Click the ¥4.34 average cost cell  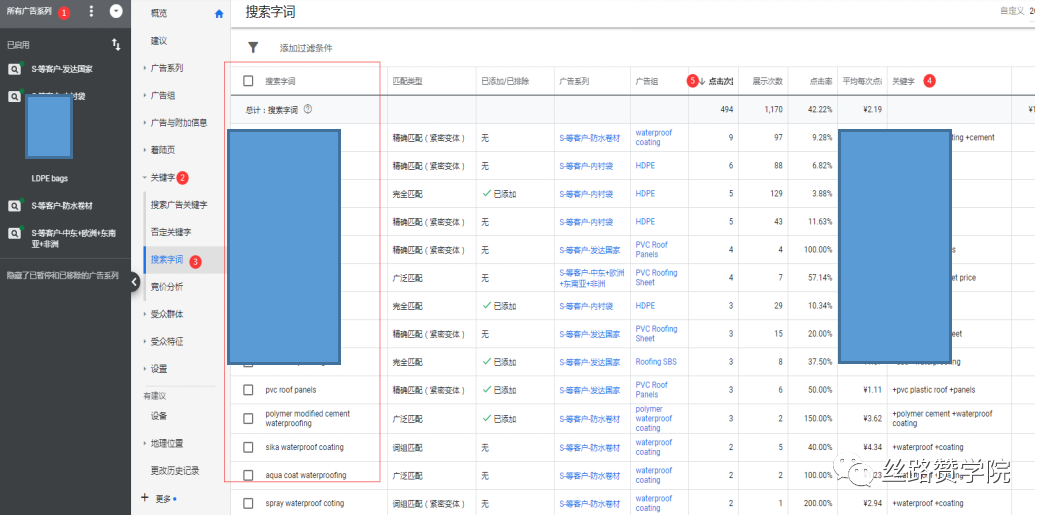(x=871, y=447)
